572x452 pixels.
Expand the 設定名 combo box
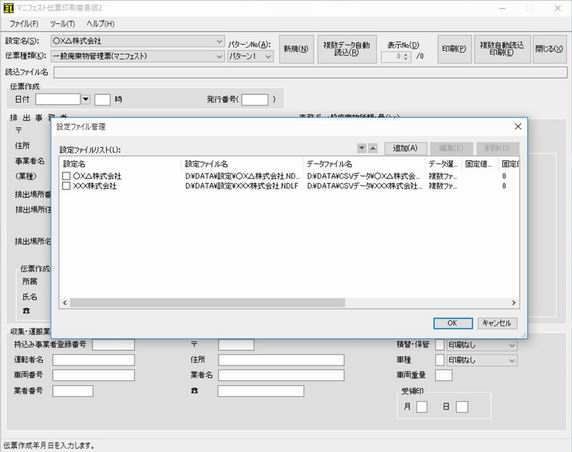click(x=219, y=41)
